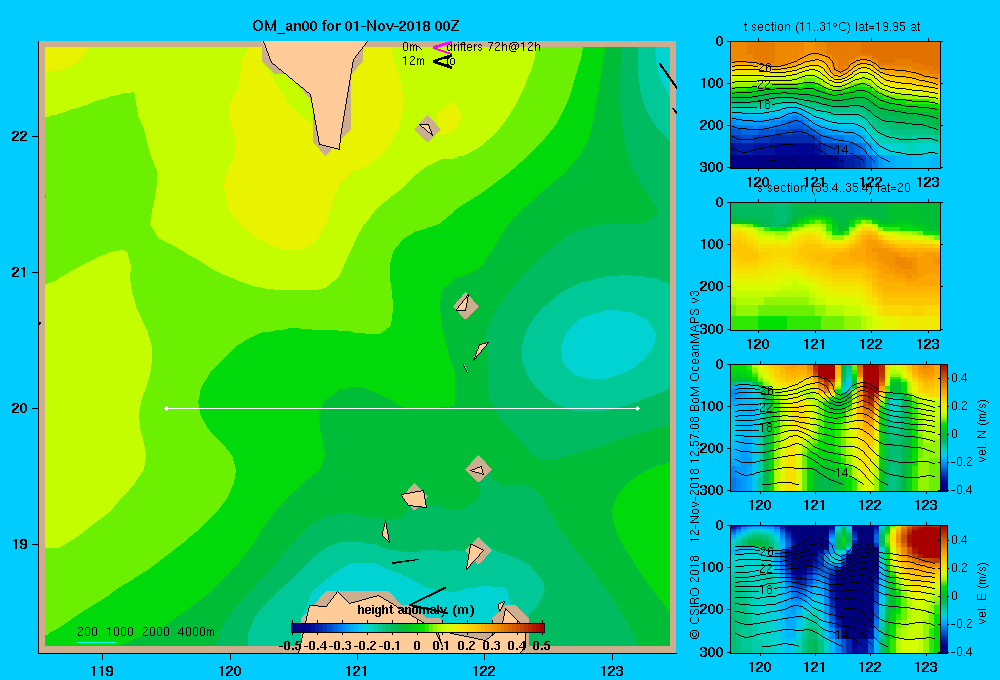The height and width of the screenshot is (680, 1000).
Task: Click the longitude 123 label on the main map
Action: tap(612, 670)
